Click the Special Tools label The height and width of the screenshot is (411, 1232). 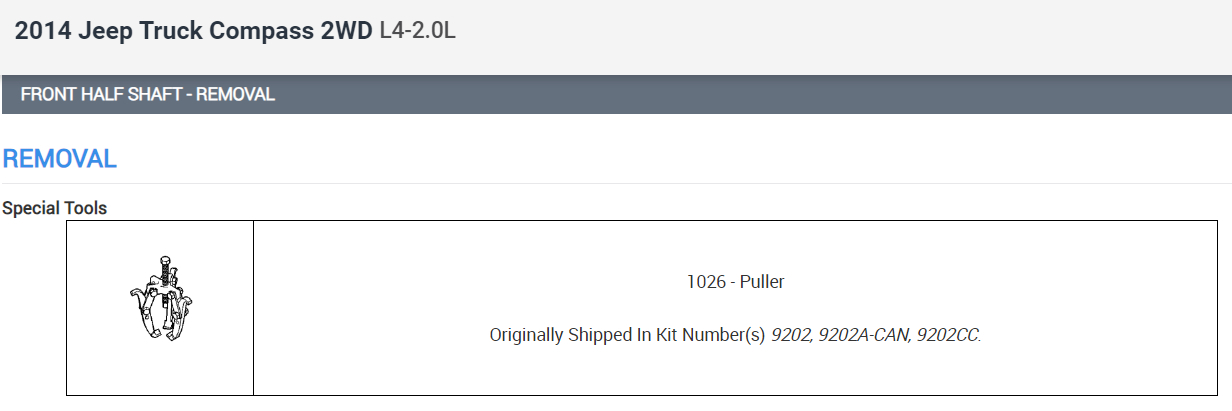click(54, 208)
